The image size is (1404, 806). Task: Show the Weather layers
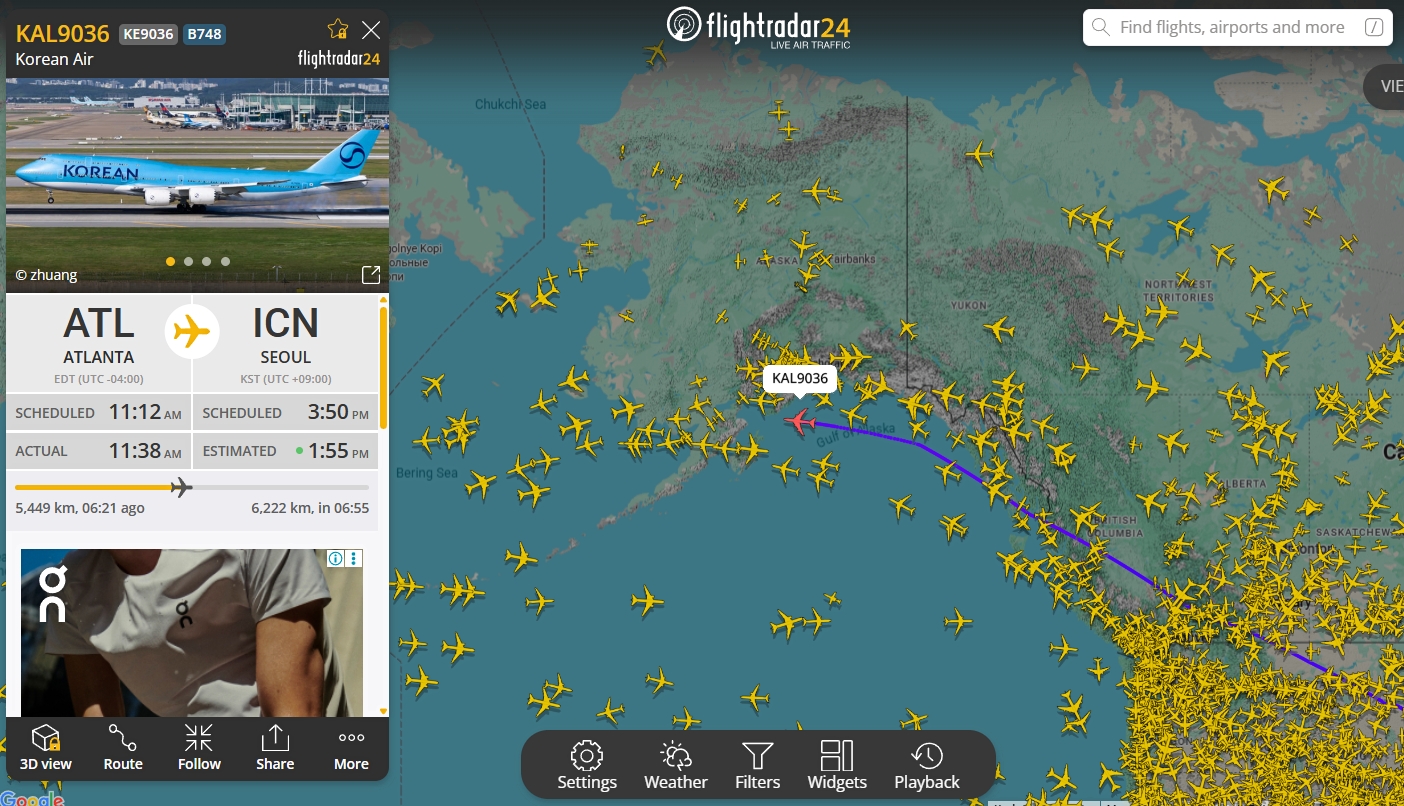(676, 765)
